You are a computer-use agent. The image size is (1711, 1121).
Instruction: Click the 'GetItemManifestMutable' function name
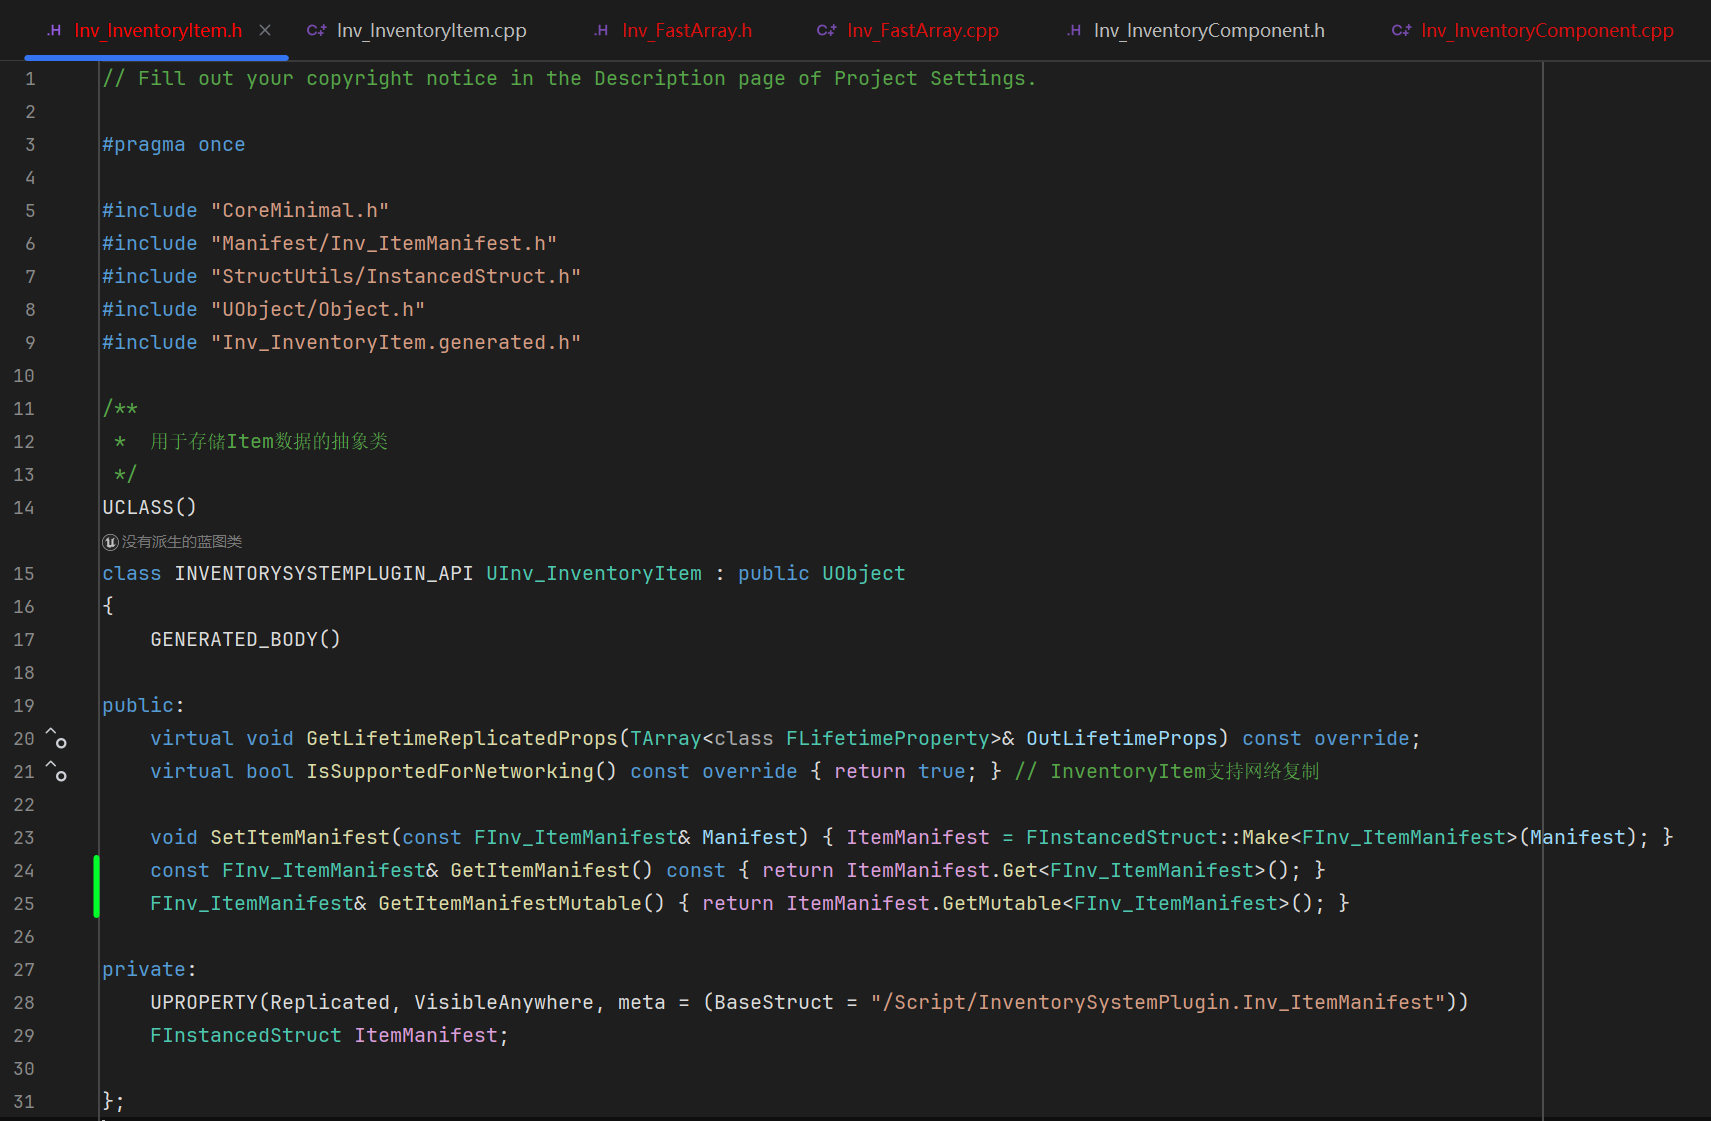tap(510, 904)
